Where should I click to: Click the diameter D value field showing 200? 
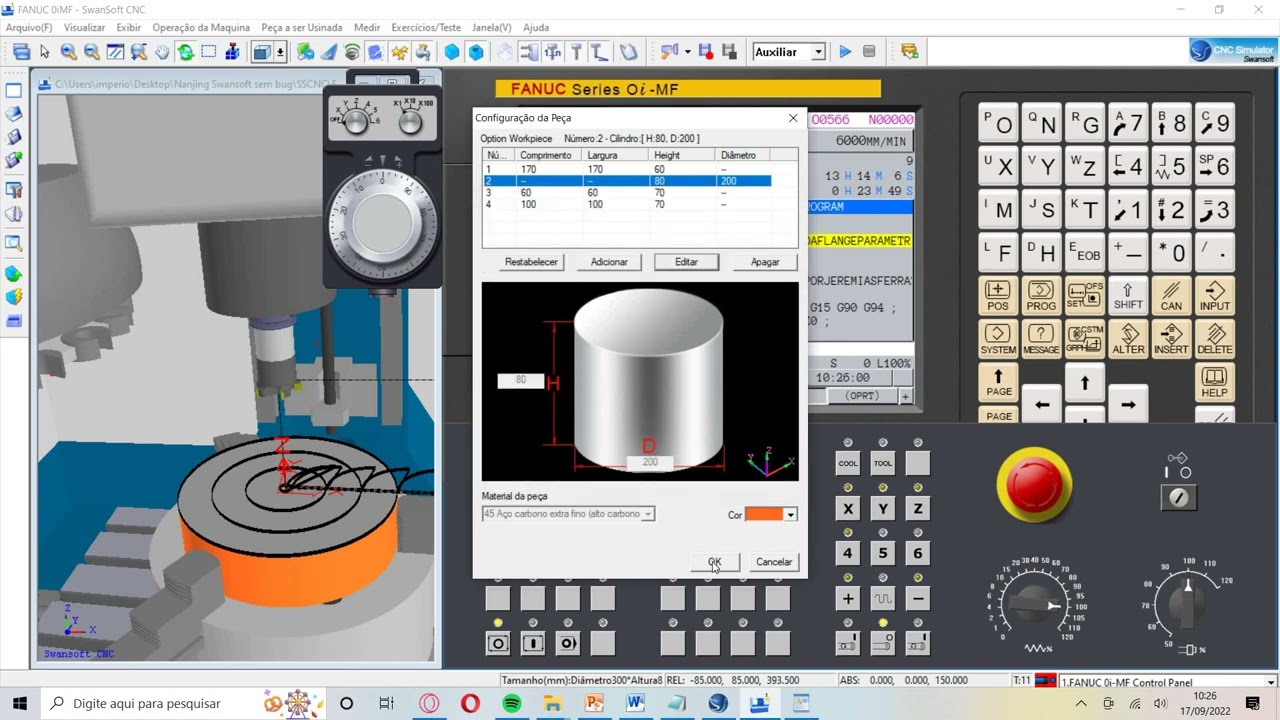(650, 462)
